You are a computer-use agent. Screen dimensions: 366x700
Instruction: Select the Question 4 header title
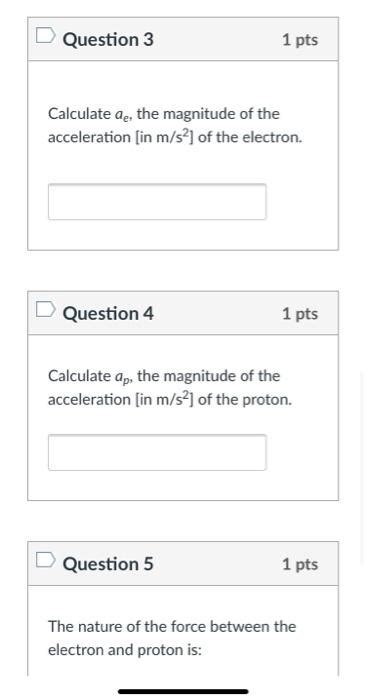(x=108, y=313)
